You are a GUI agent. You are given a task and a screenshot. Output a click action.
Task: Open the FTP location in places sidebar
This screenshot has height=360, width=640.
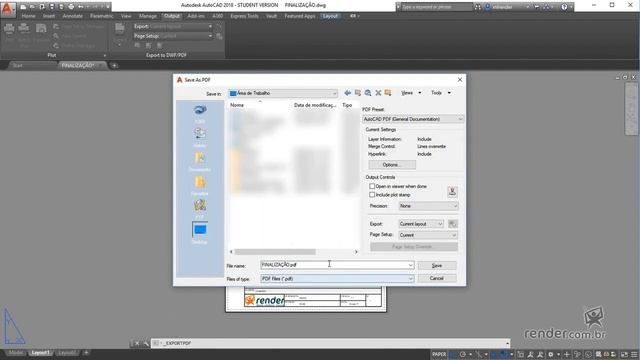200,209
